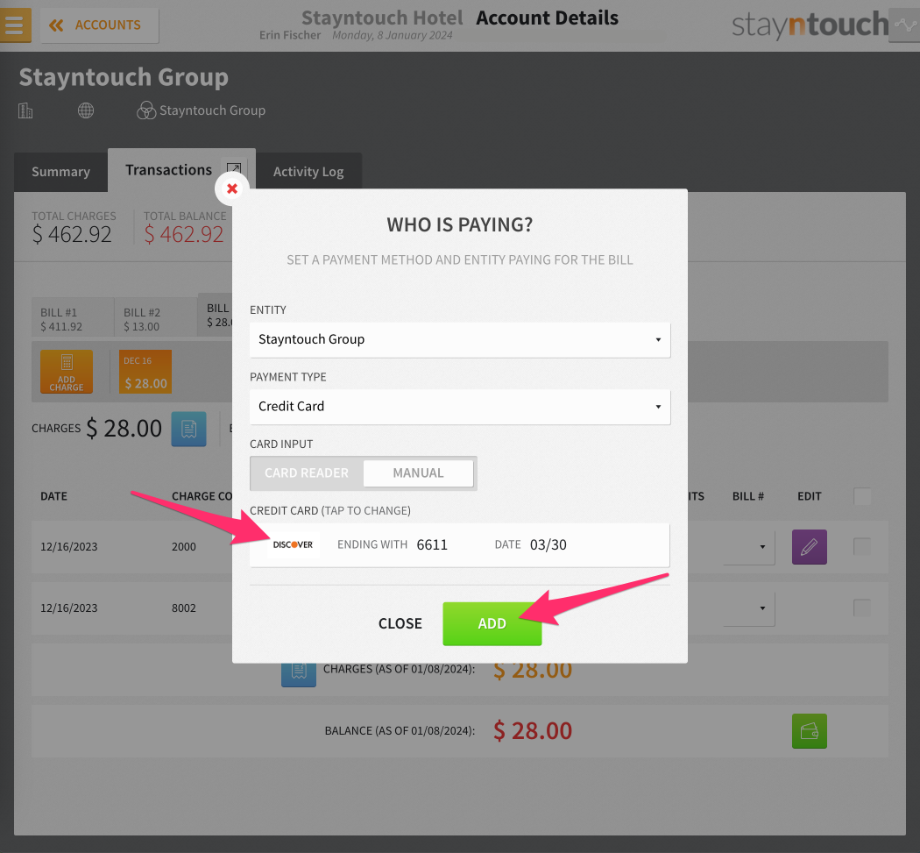Click the activity graph icon top right
920x853 pixels.
(x=904, y=25)
